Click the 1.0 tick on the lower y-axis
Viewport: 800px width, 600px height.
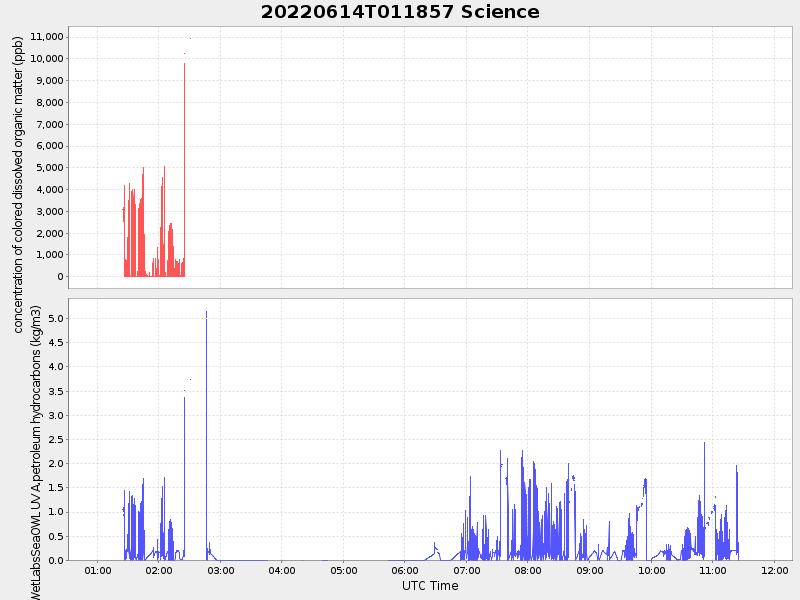[56, 512]
